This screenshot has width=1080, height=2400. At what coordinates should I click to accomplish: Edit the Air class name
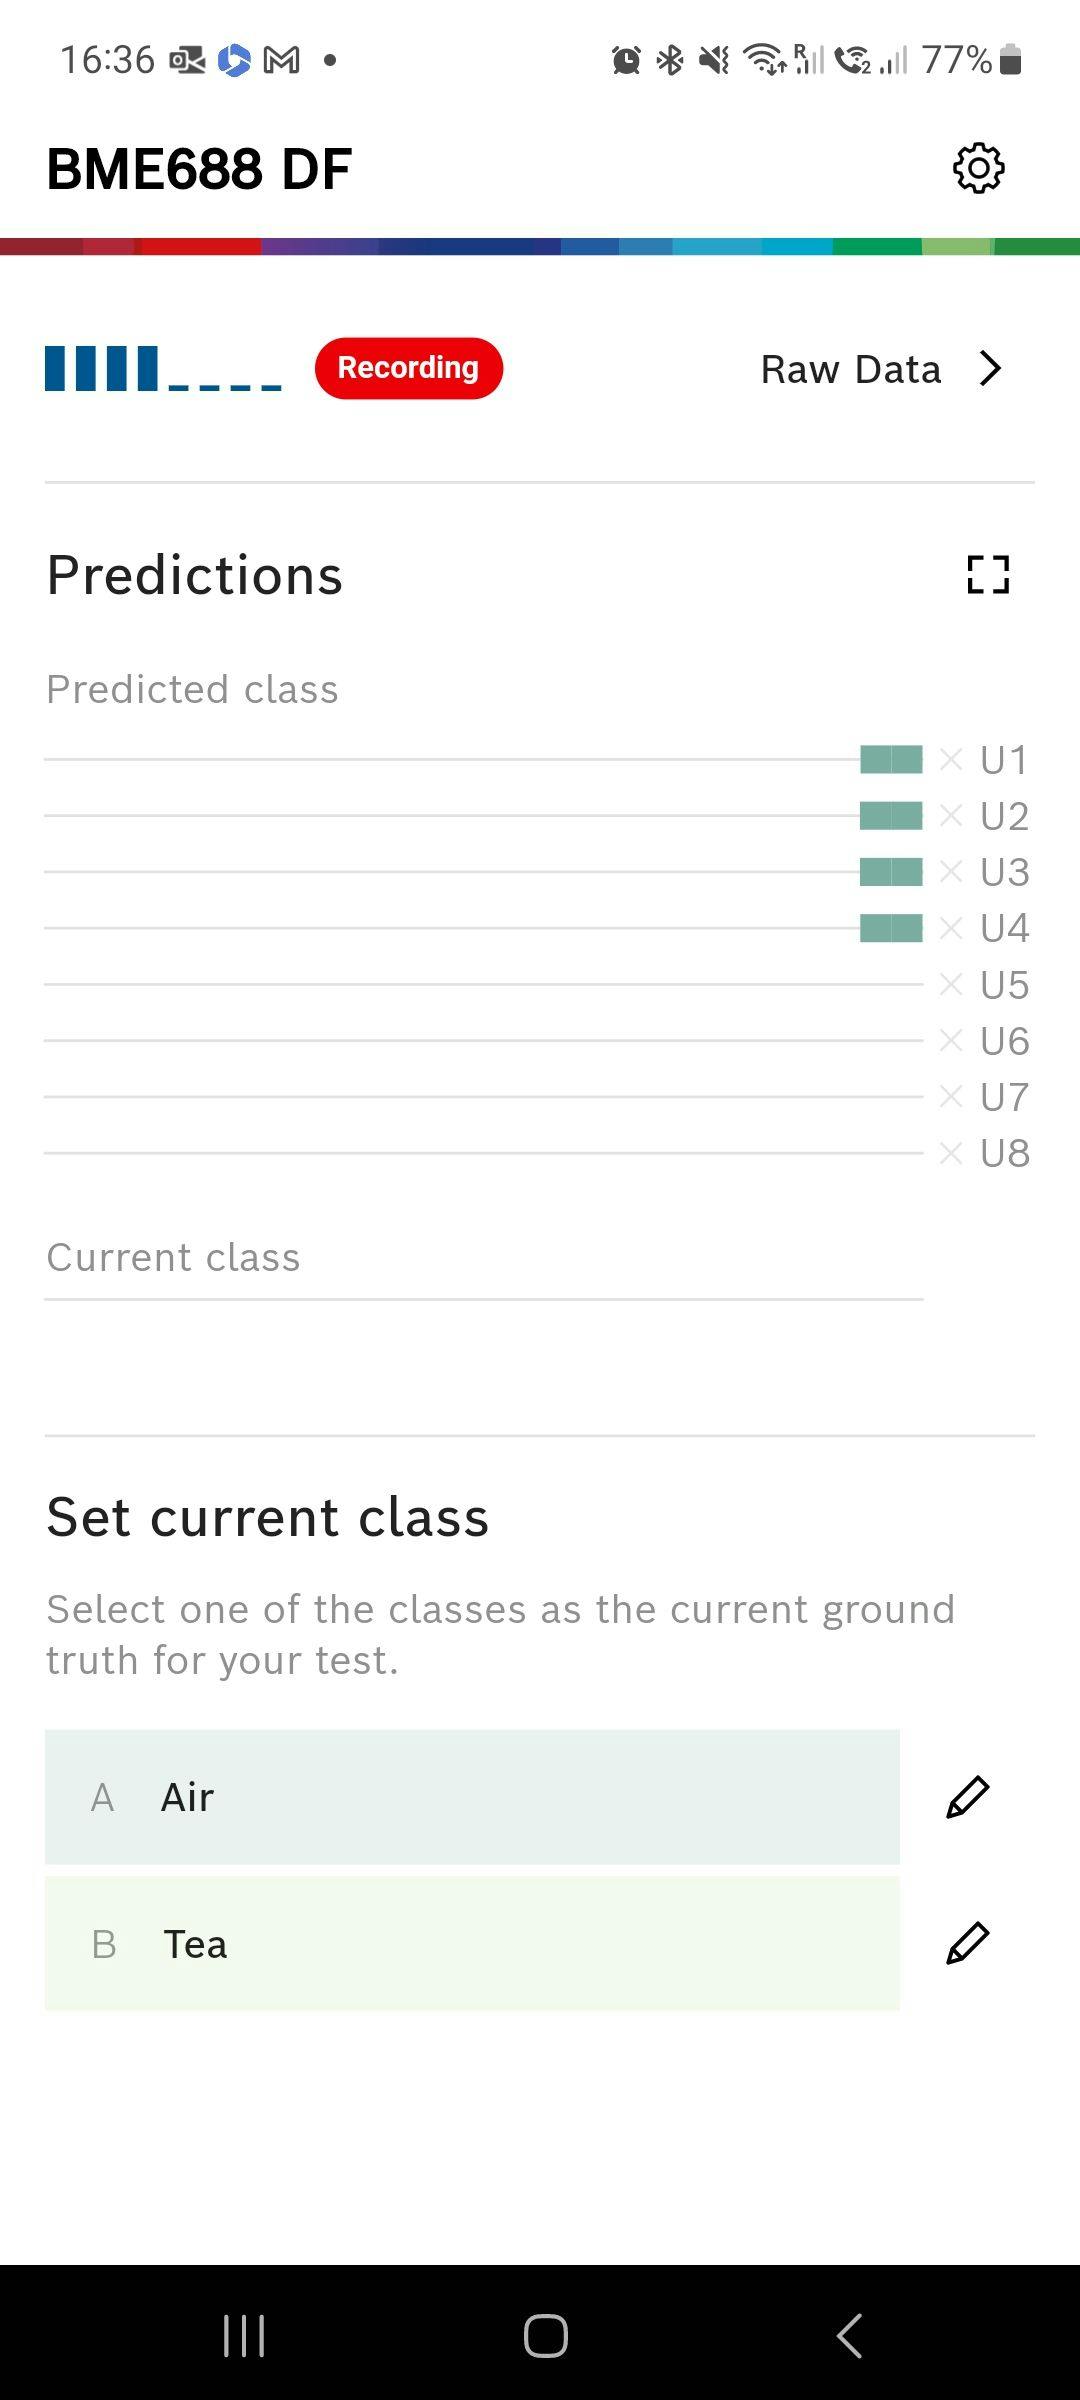tap(967, 1797)
